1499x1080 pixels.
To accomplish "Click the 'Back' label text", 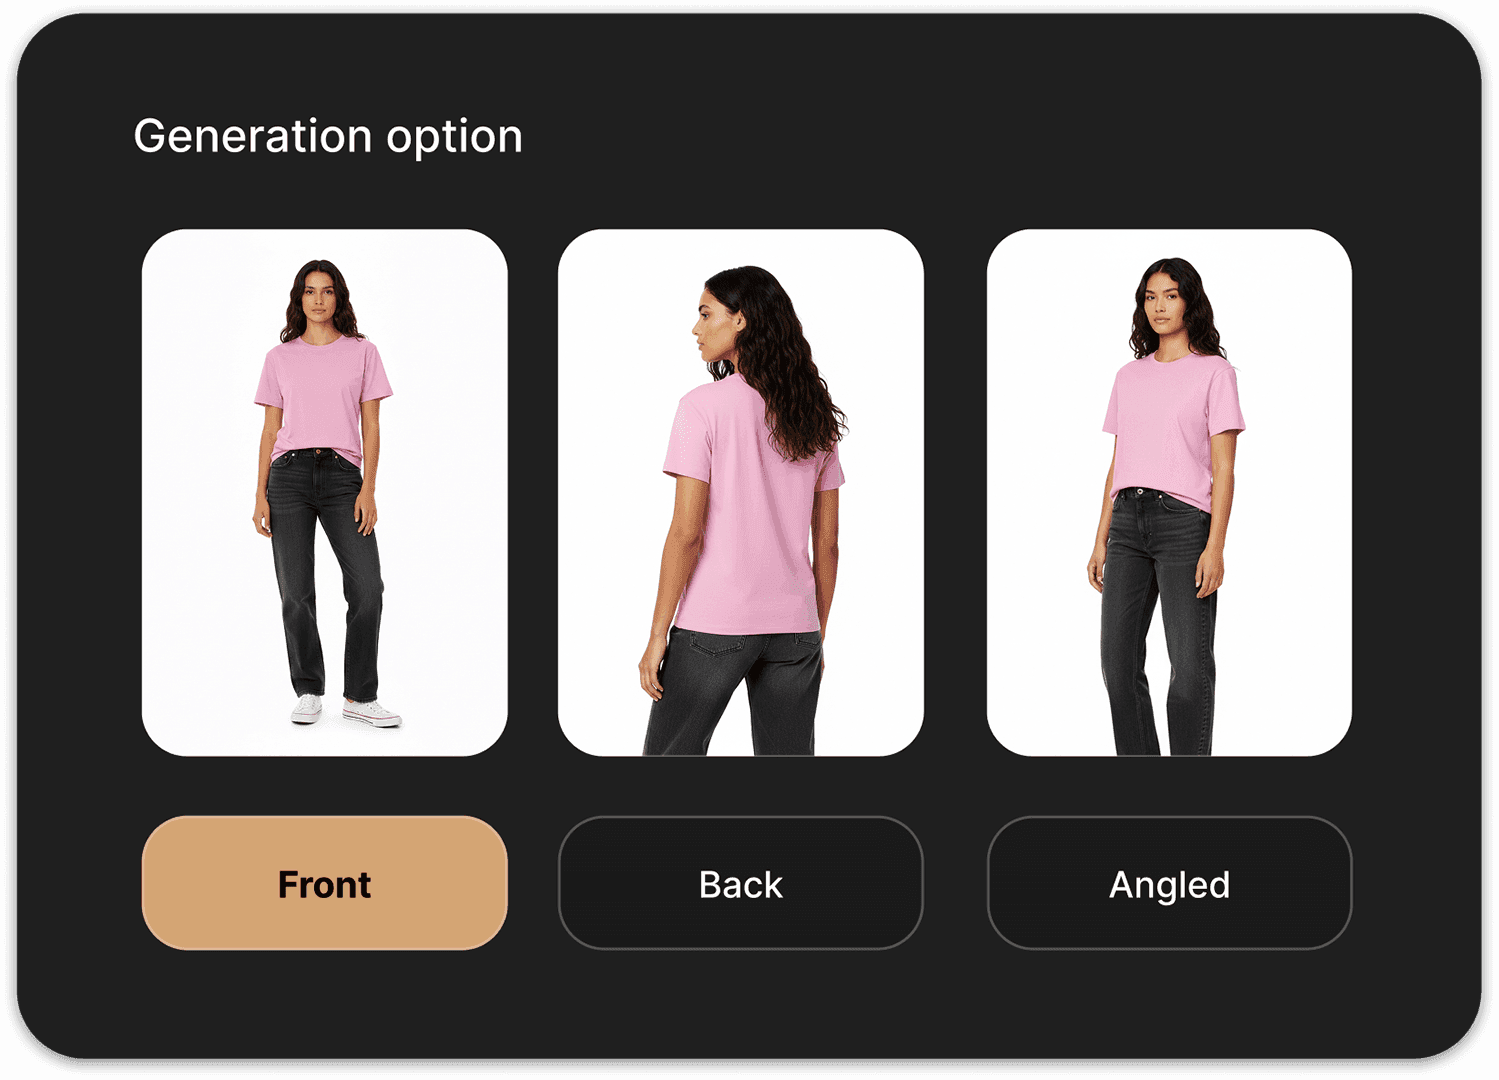I will (741, 885).
